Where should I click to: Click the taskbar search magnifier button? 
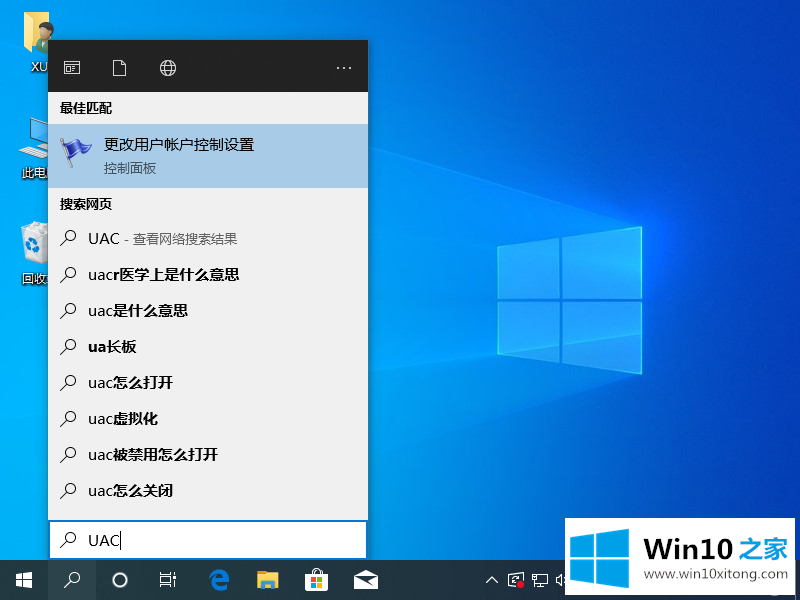72,580
